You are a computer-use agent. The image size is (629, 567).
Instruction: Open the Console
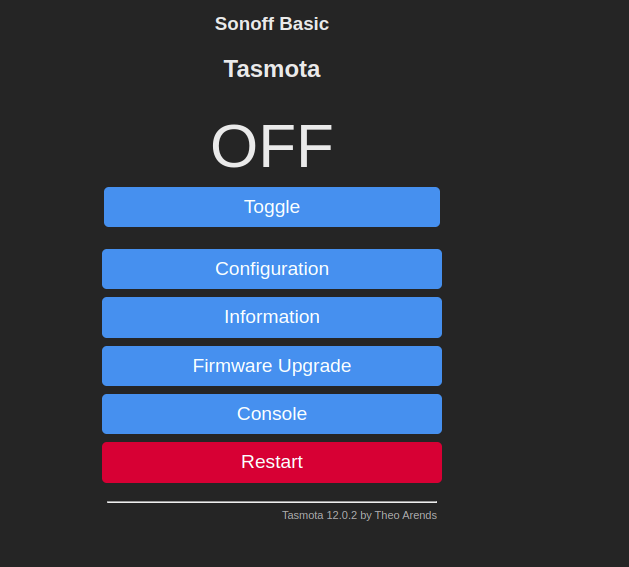tap(272, 414)
